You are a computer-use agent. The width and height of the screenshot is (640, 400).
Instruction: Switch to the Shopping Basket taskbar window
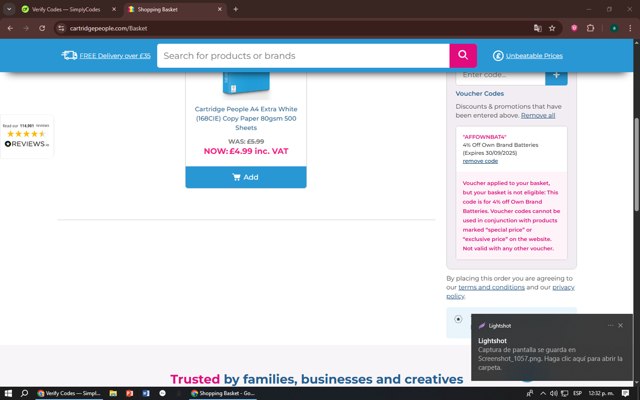[223, 393]
